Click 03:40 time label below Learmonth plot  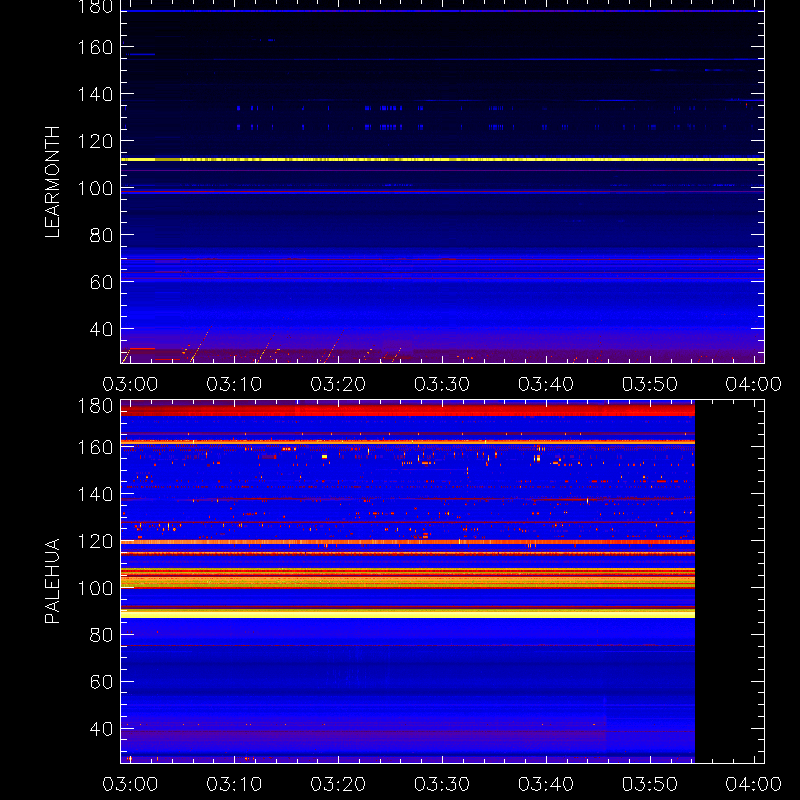pos(546,384)
